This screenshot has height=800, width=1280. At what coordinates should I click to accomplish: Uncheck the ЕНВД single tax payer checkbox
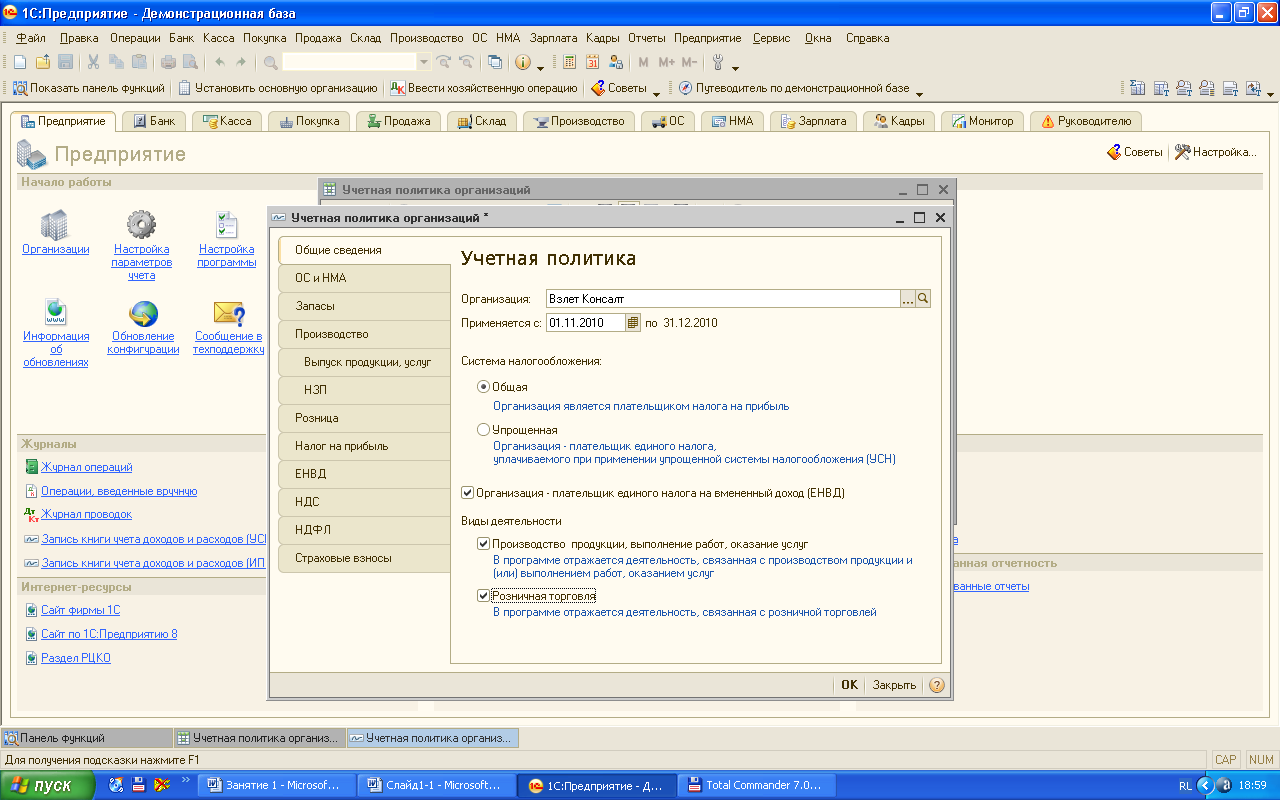coord(467,493)
